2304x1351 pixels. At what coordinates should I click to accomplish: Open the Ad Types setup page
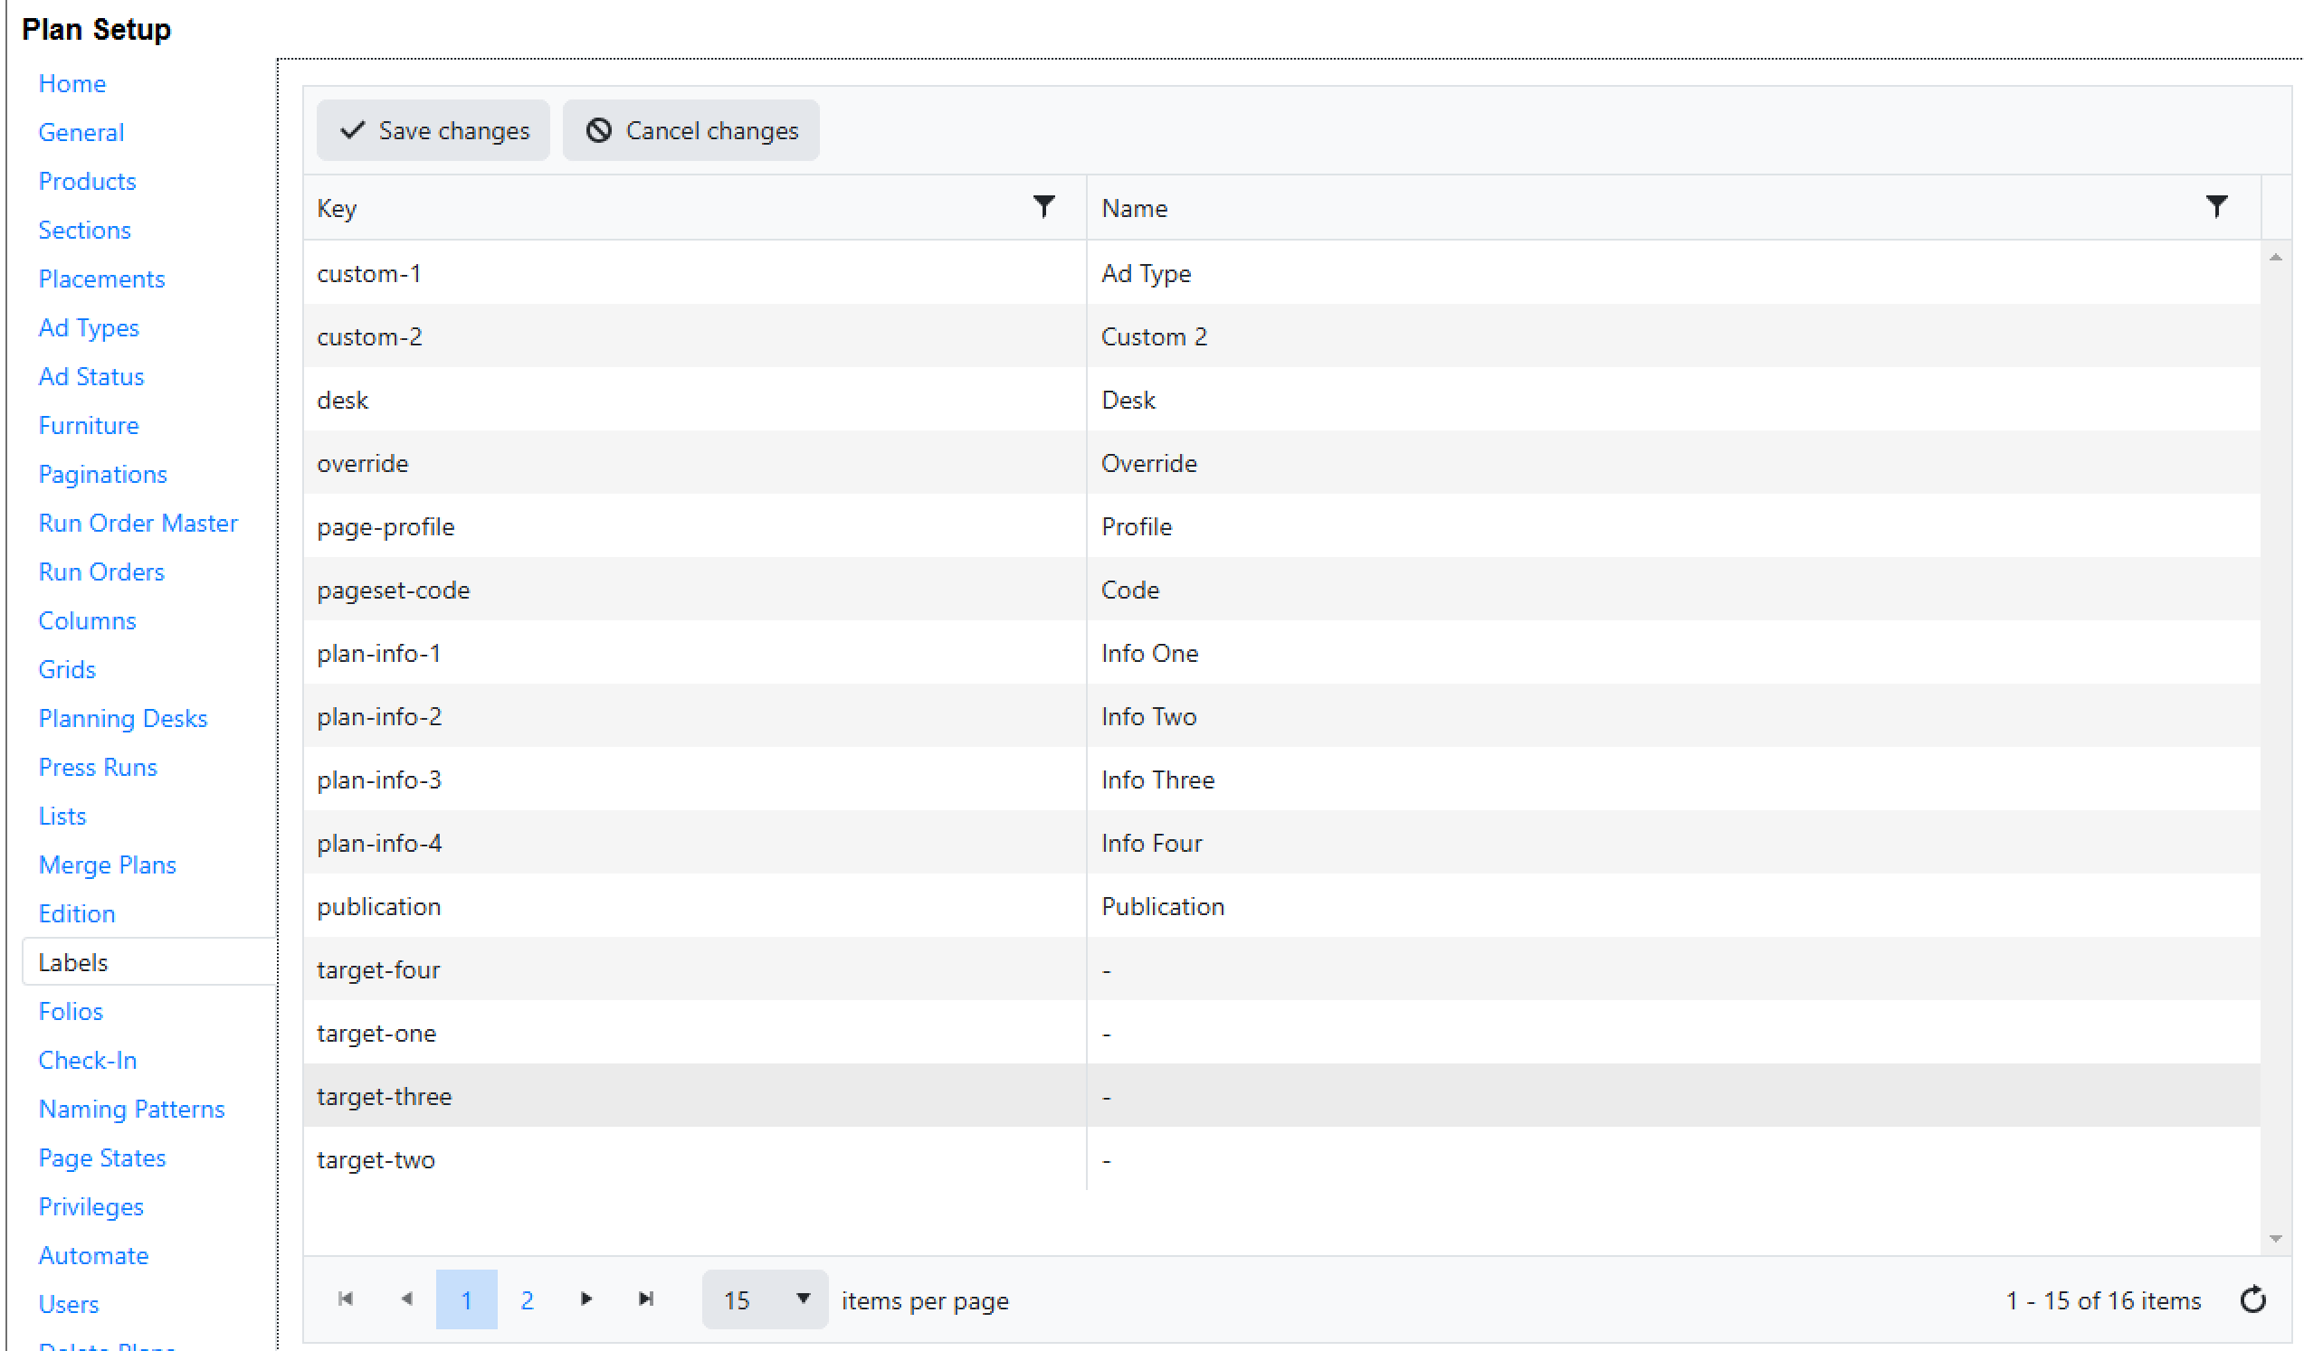tap(88, 328)
